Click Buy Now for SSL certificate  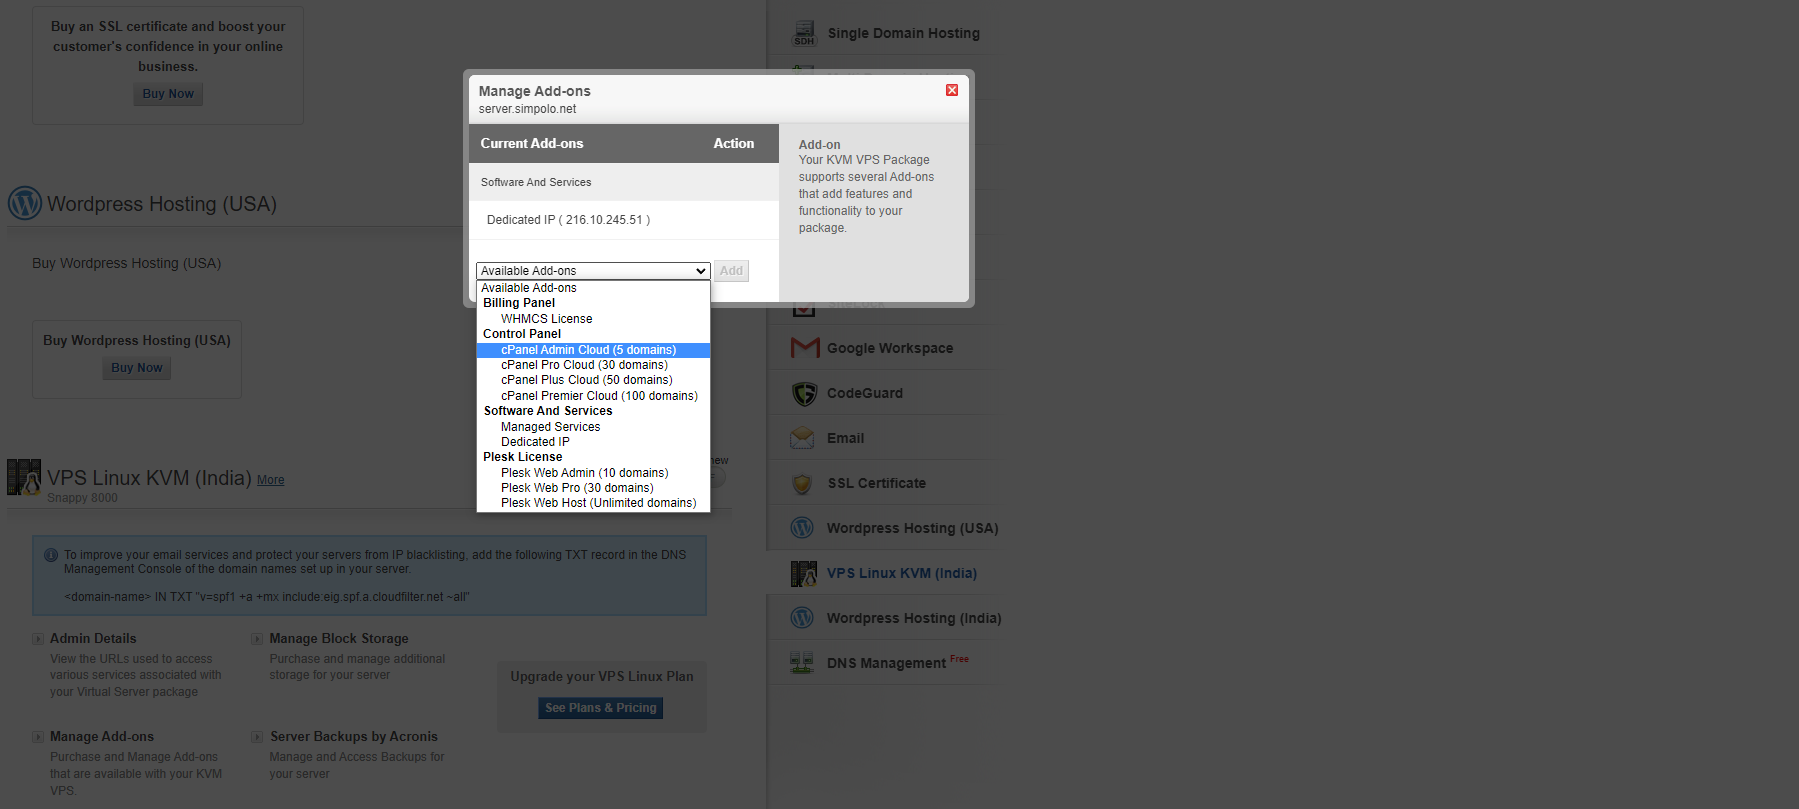click(168, 94)
